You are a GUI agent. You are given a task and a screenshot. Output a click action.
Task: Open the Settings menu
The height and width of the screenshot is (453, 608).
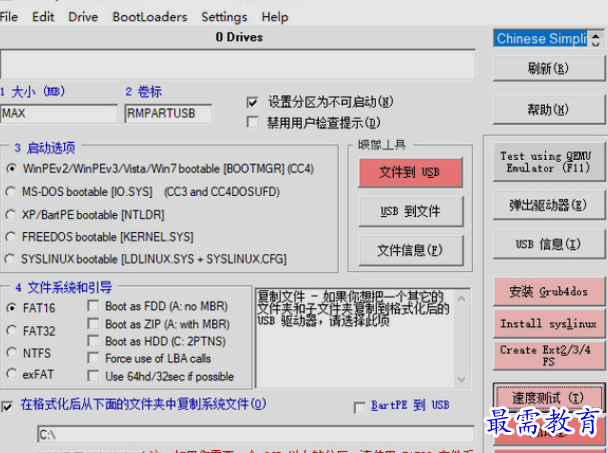(224, 17)
